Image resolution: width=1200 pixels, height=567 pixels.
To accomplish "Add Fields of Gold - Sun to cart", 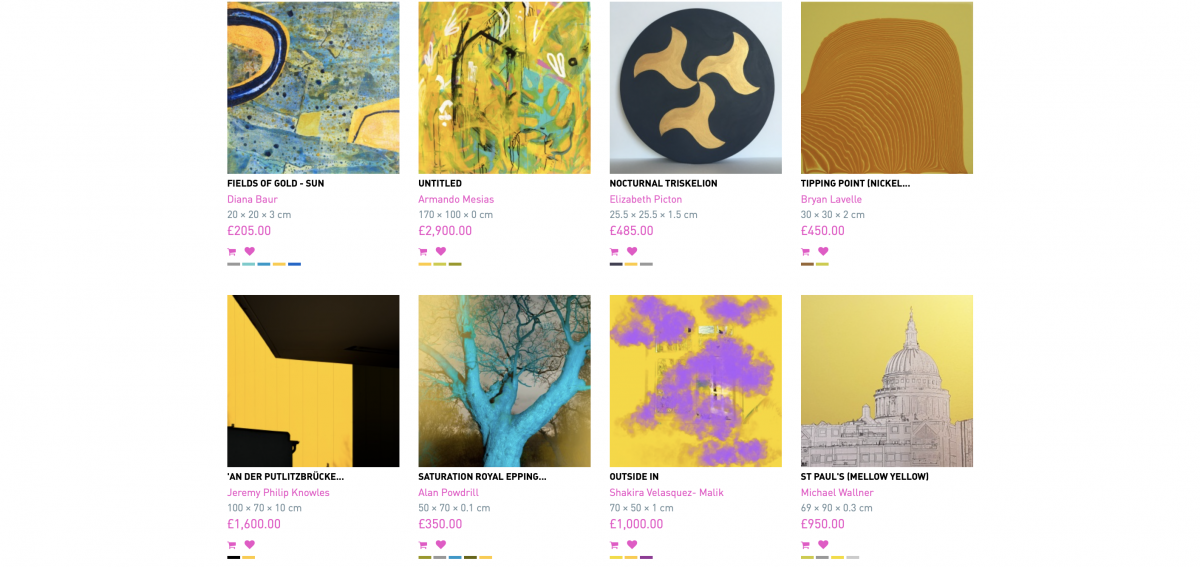I will (x=232, y=252).
